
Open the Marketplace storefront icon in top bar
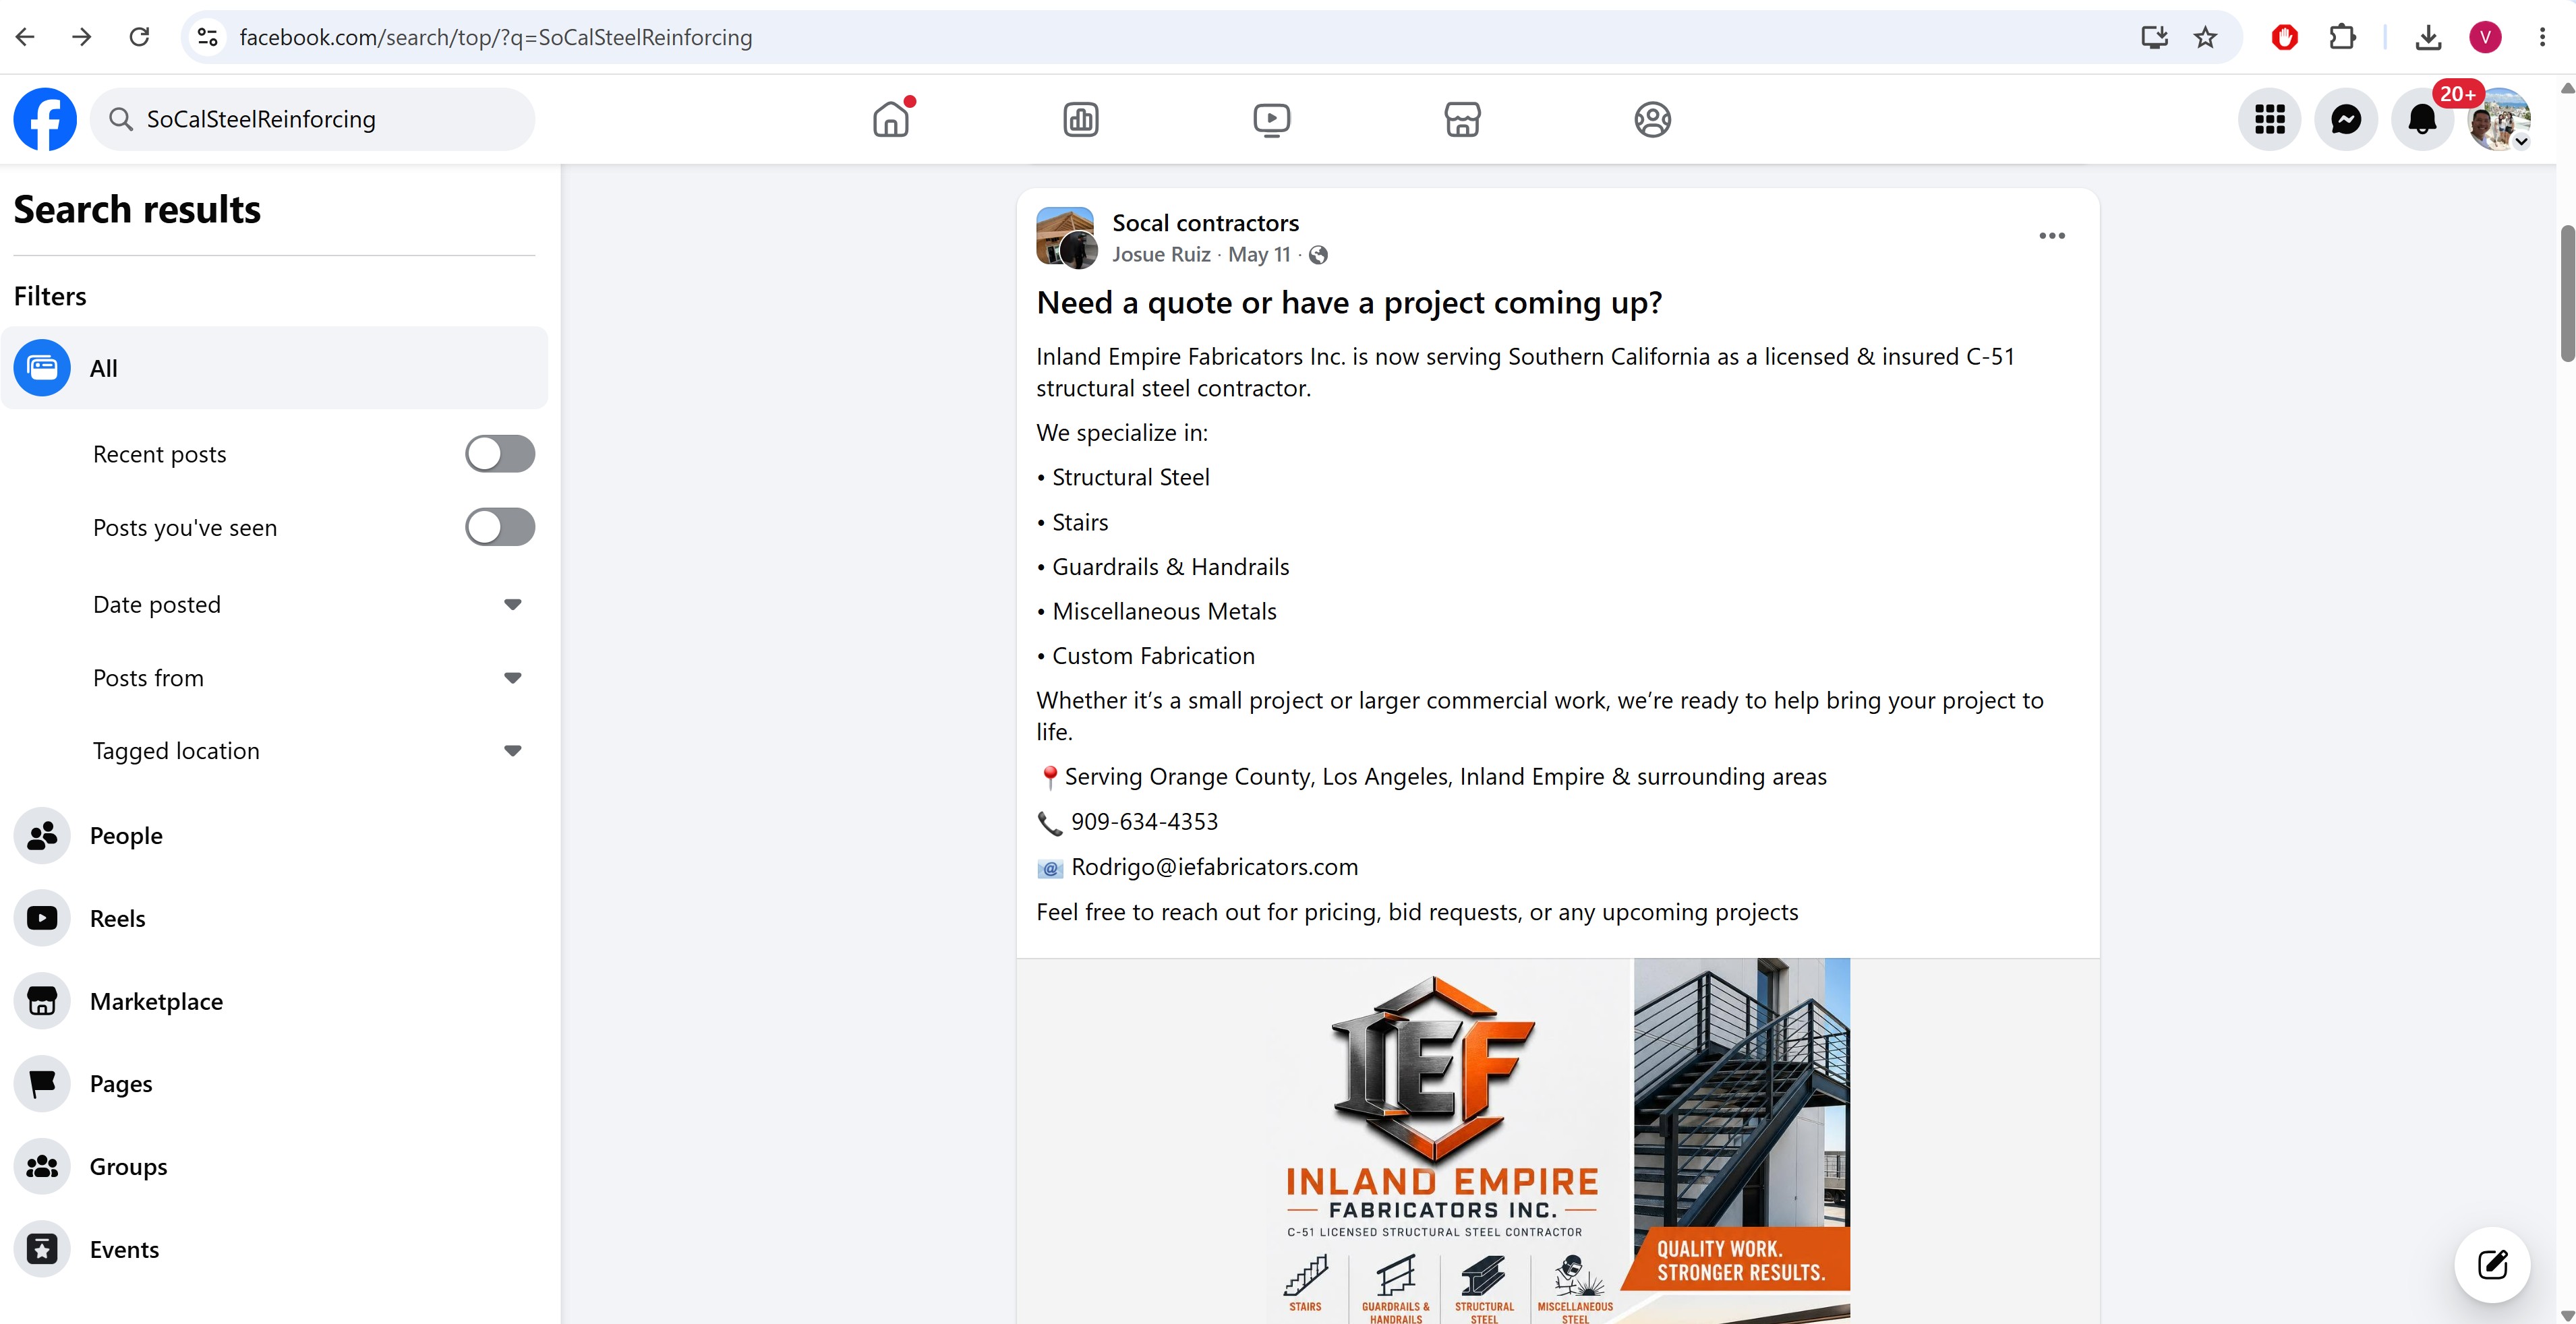[1462, 119]
